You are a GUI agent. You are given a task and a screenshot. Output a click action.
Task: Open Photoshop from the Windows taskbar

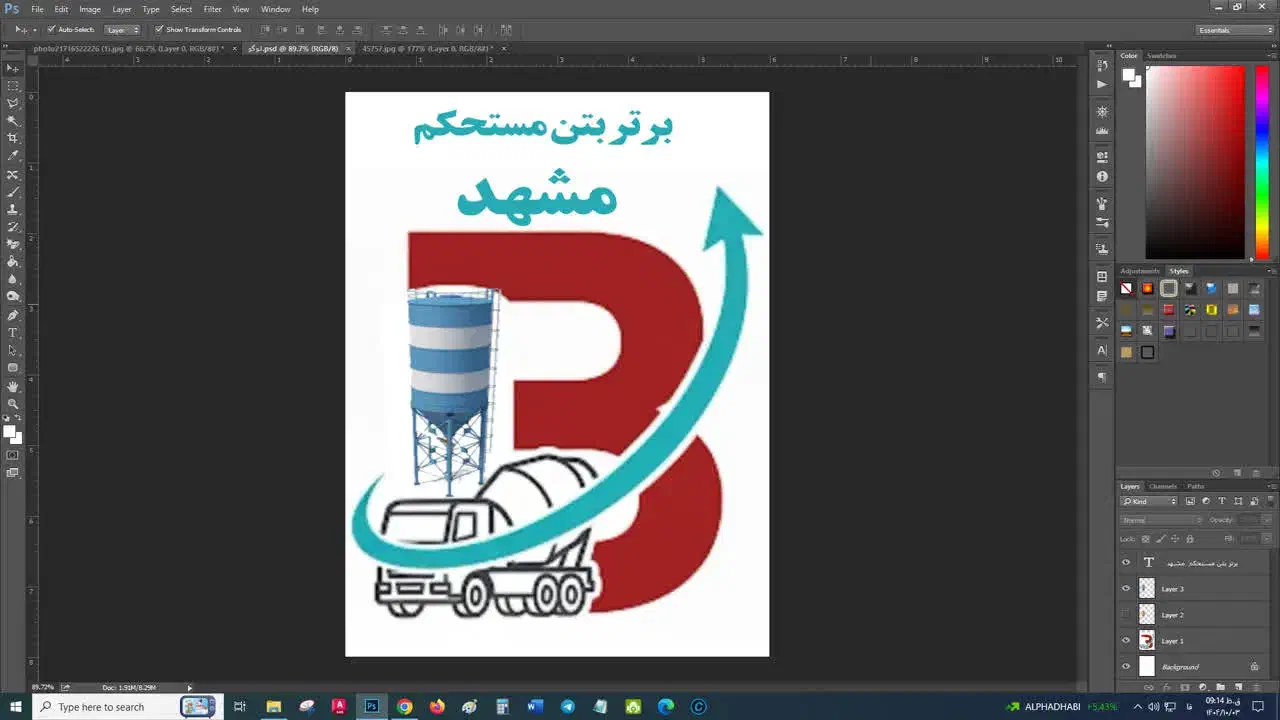coord(372,707)
